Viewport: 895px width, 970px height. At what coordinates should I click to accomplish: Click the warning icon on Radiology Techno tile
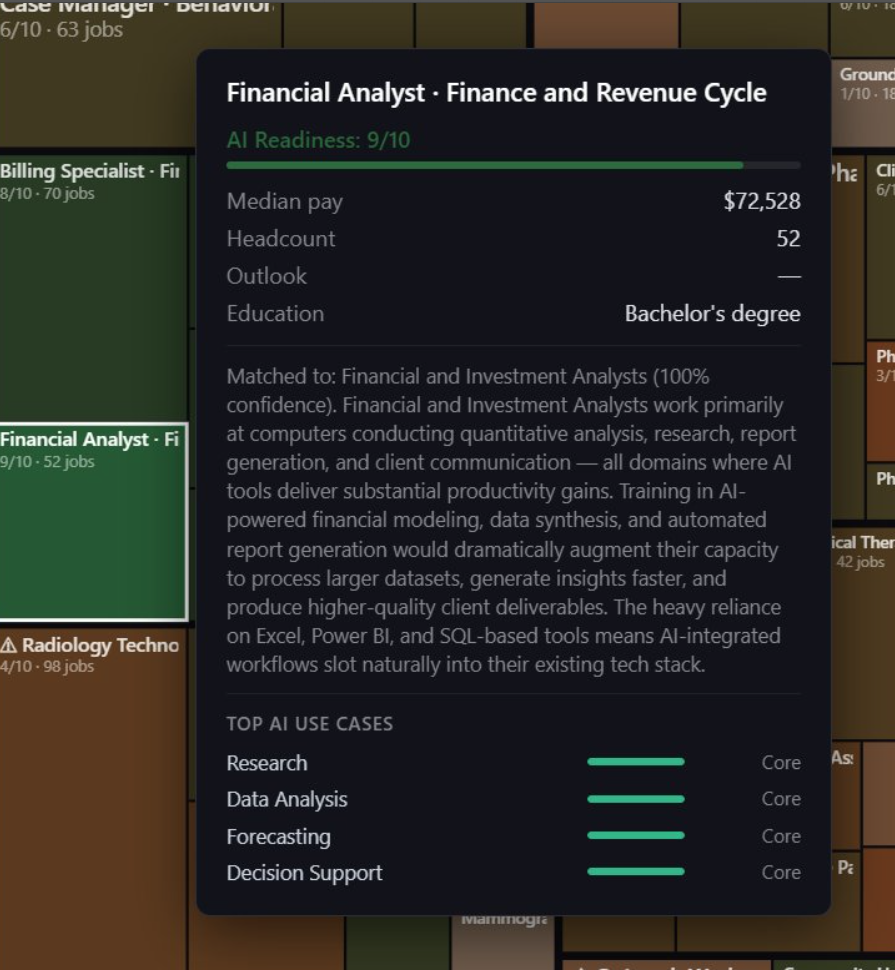click(x=10, y=645)
